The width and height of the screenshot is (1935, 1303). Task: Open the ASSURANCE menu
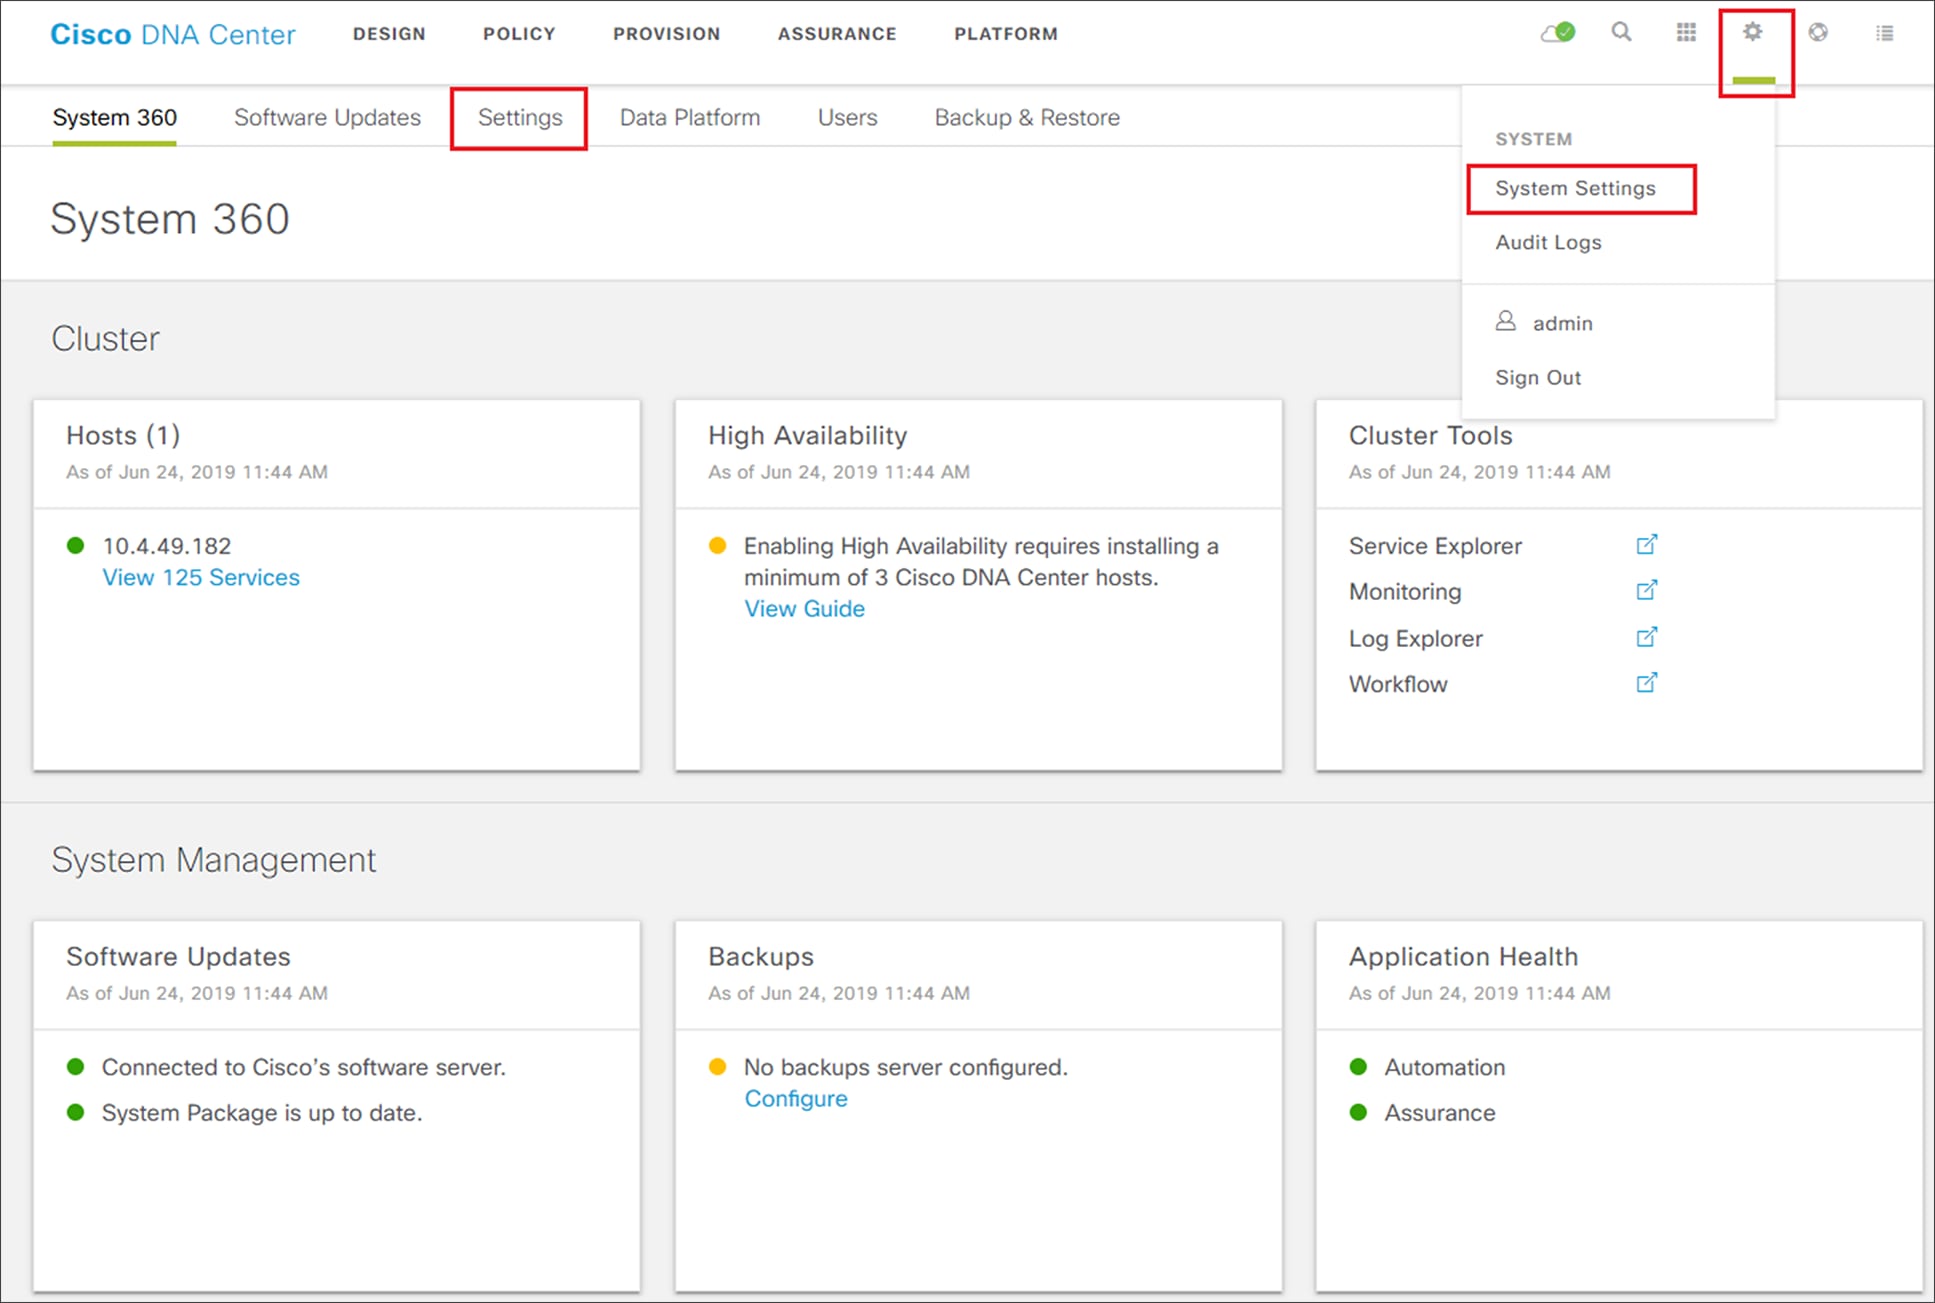click(x=837, y=34)
